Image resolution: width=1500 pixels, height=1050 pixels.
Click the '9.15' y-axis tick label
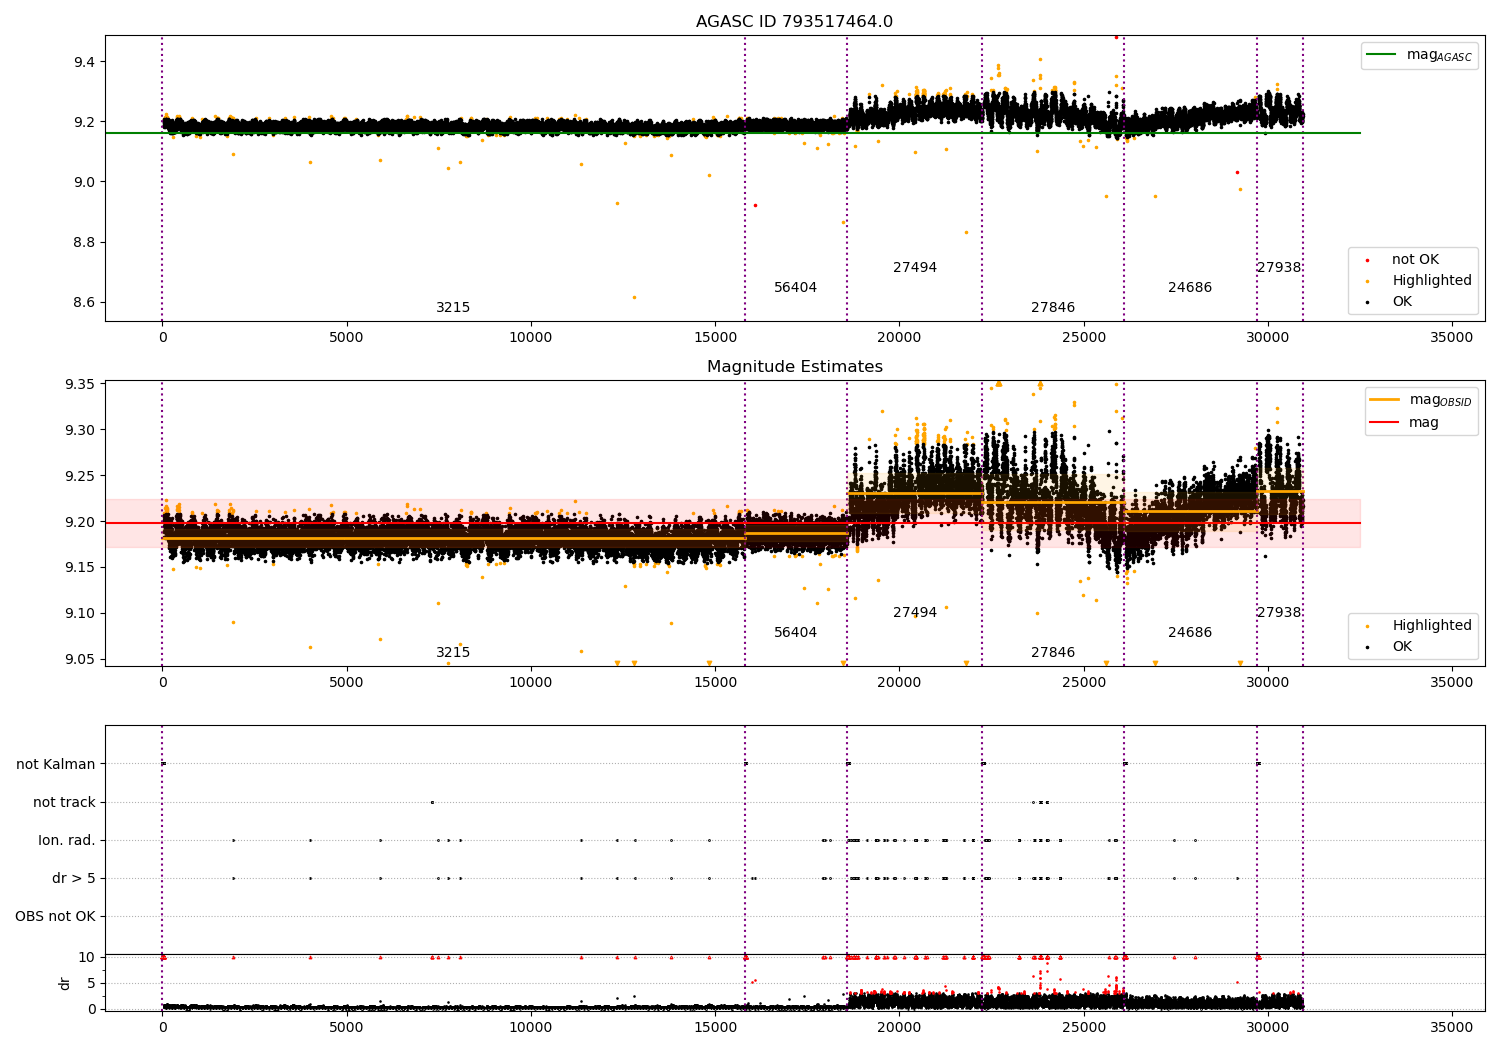81,568
